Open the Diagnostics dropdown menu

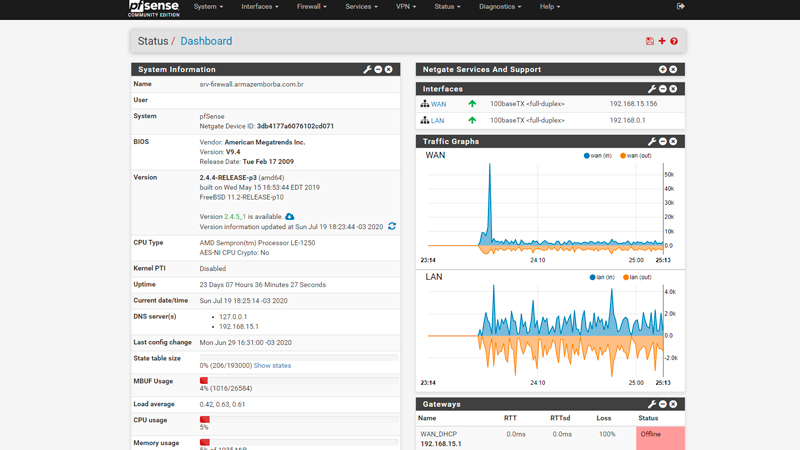[x=499, y=7]
